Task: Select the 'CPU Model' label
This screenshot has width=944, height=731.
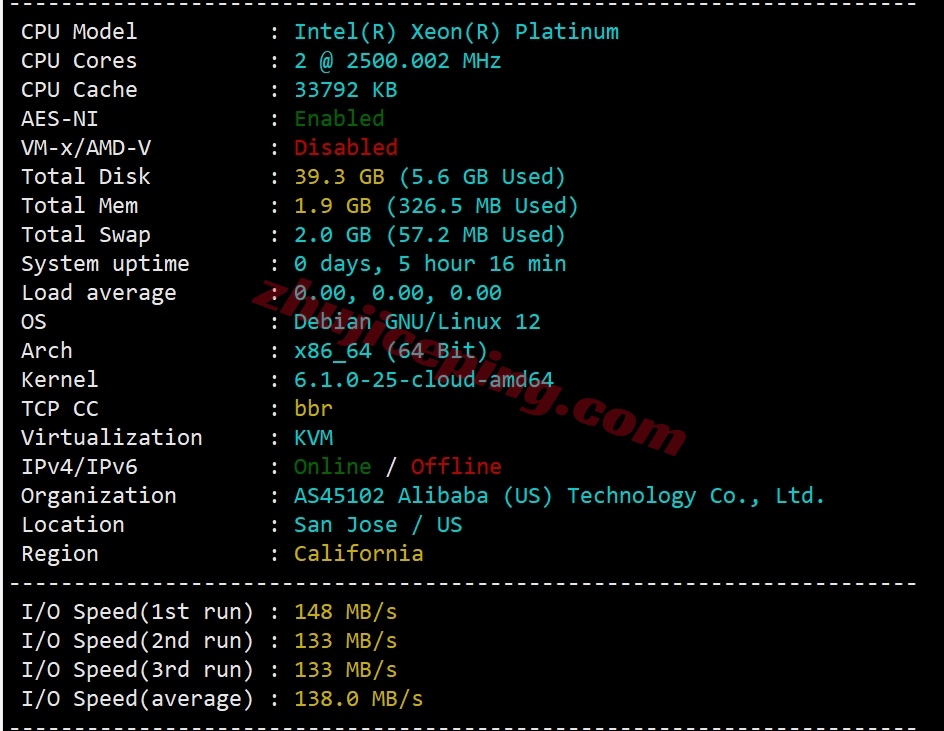Action: pos(79,31)
